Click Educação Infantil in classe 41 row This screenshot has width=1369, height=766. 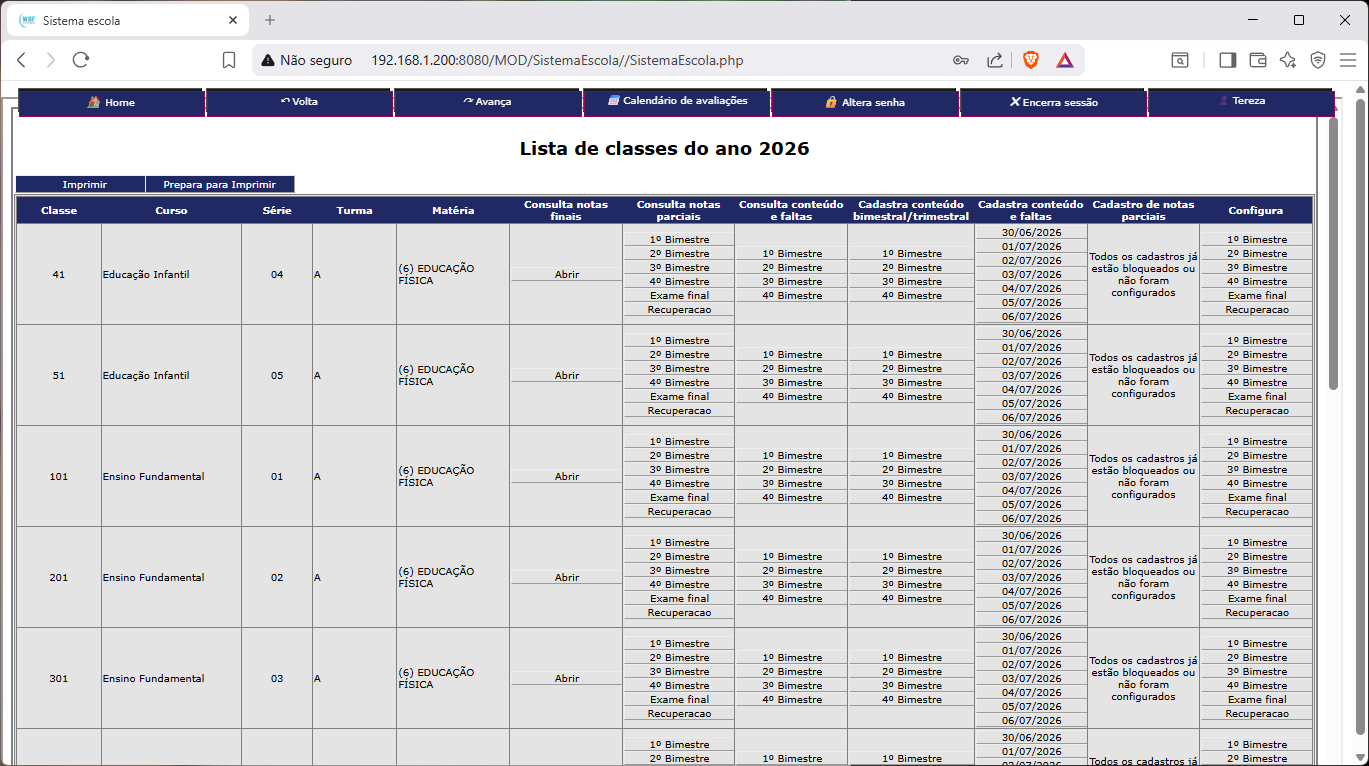point(146,274)
